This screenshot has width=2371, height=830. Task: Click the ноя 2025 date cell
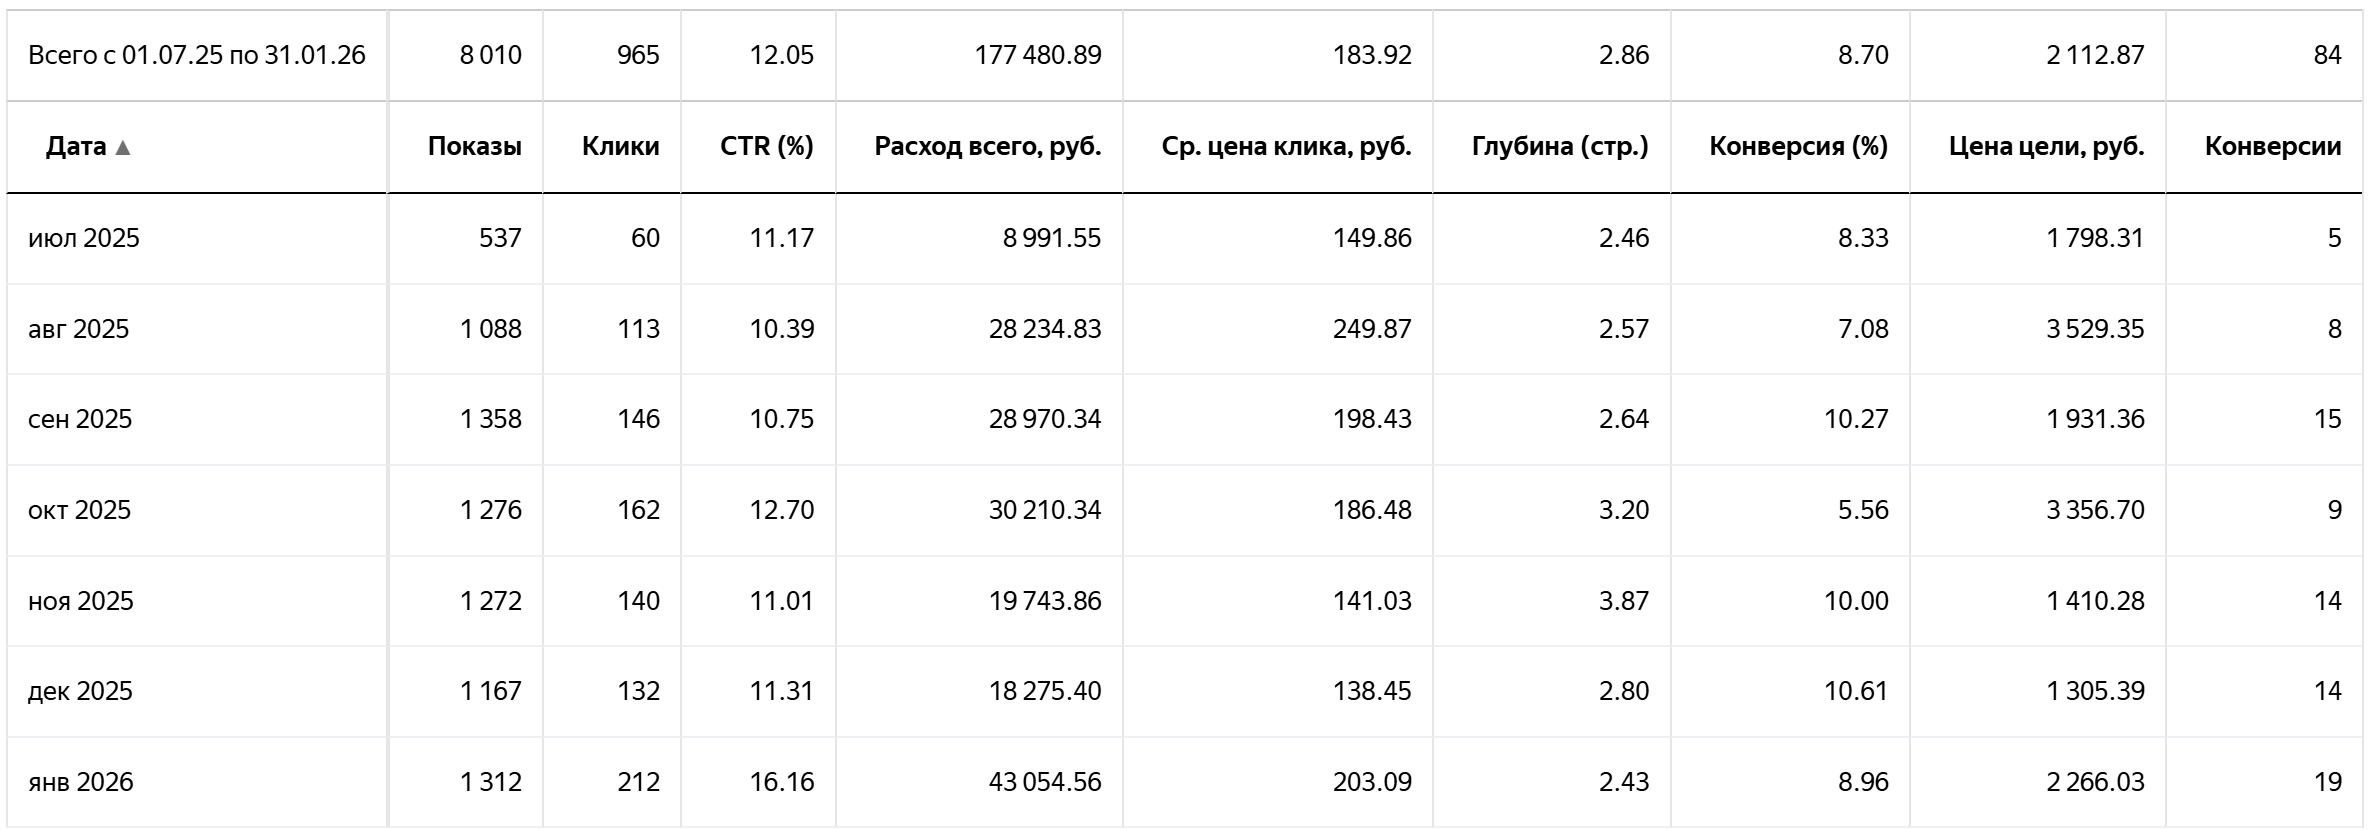(x=81, y=601)
